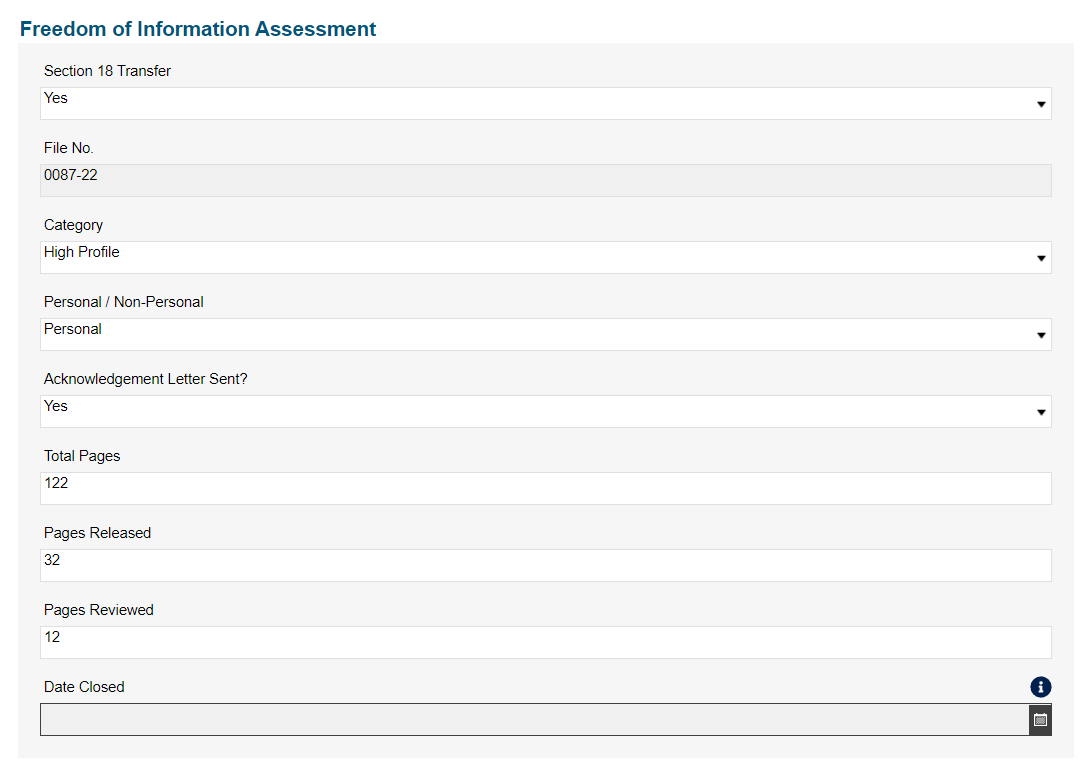Click the Date Closed info icon
This screenshot has width=1092, height=773.
click(x=1040, y=687)
